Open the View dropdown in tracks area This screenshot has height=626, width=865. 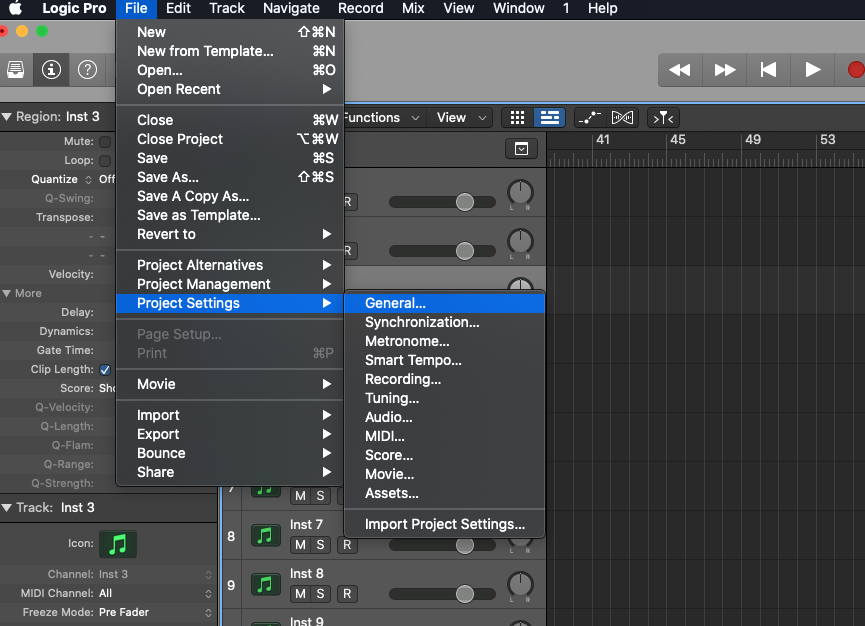point(462,117)
